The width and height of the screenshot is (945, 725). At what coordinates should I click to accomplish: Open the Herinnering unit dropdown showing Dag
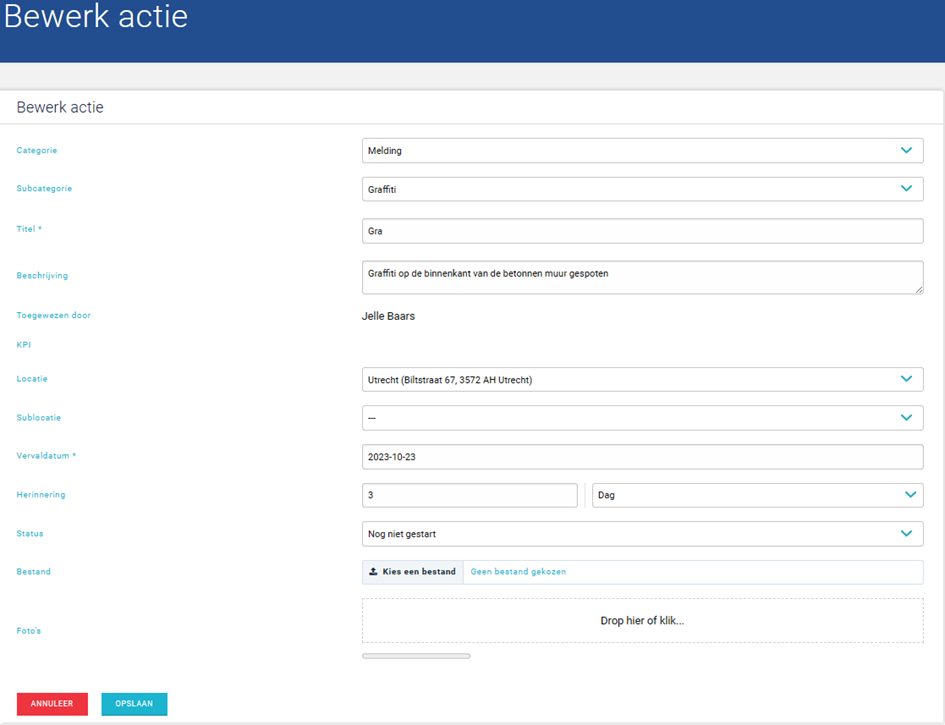(758, 495)
